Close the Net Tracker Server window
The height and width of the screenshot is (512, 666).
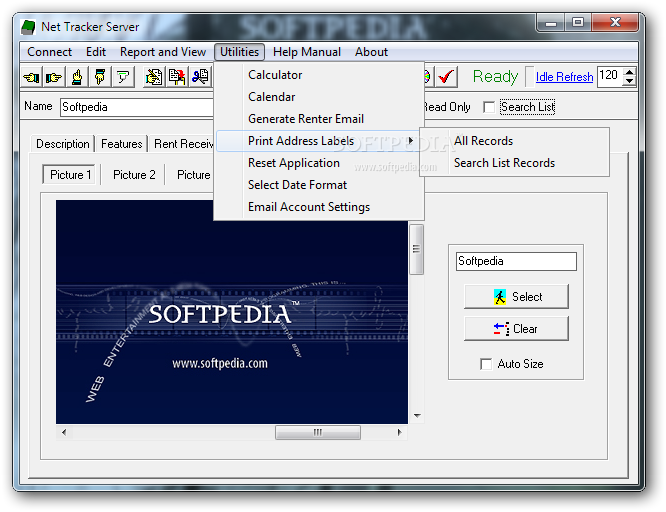(615, 23)
